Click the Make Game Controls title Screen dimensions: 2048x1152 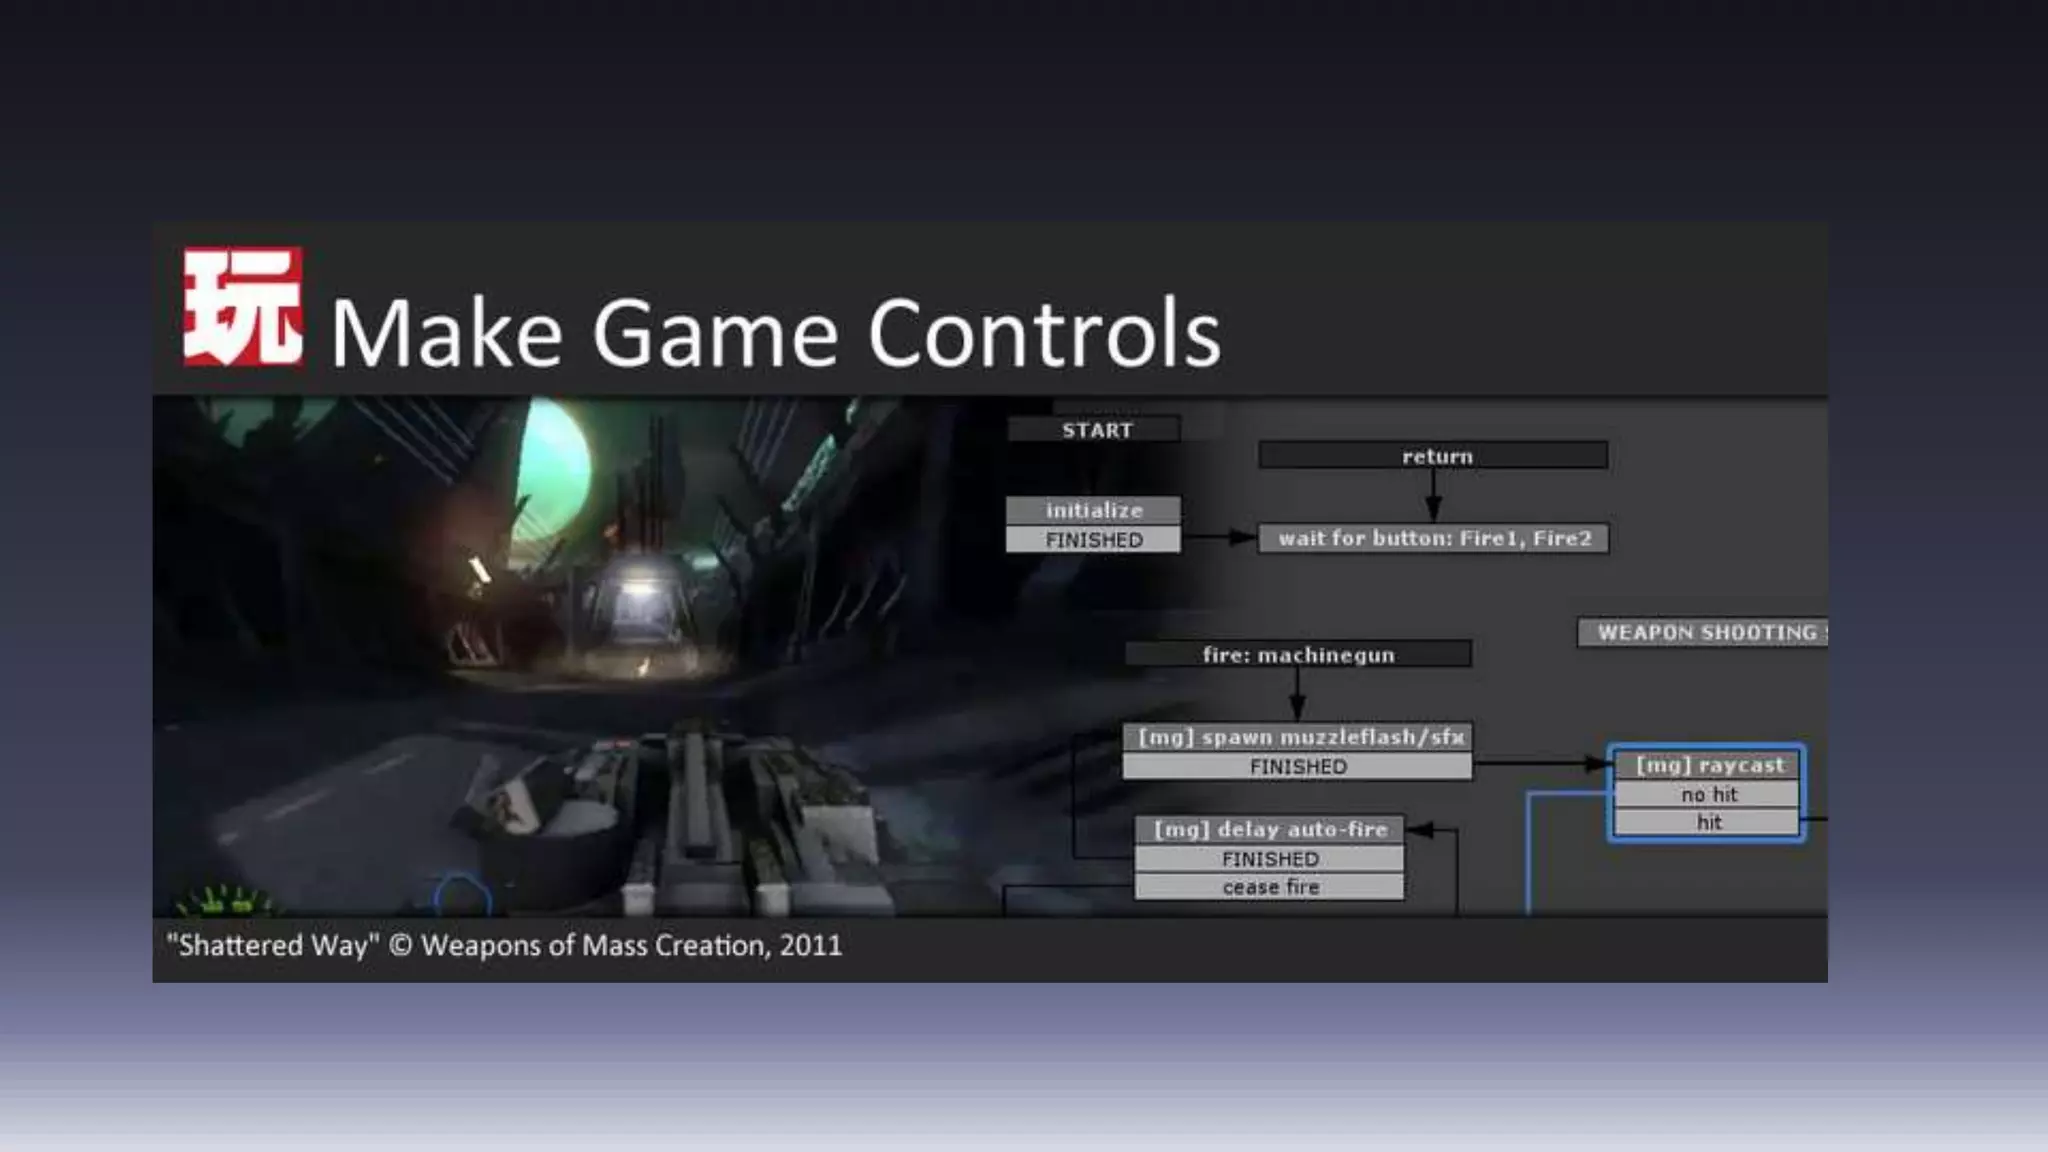pyautogui.click(x=775, y=333)
